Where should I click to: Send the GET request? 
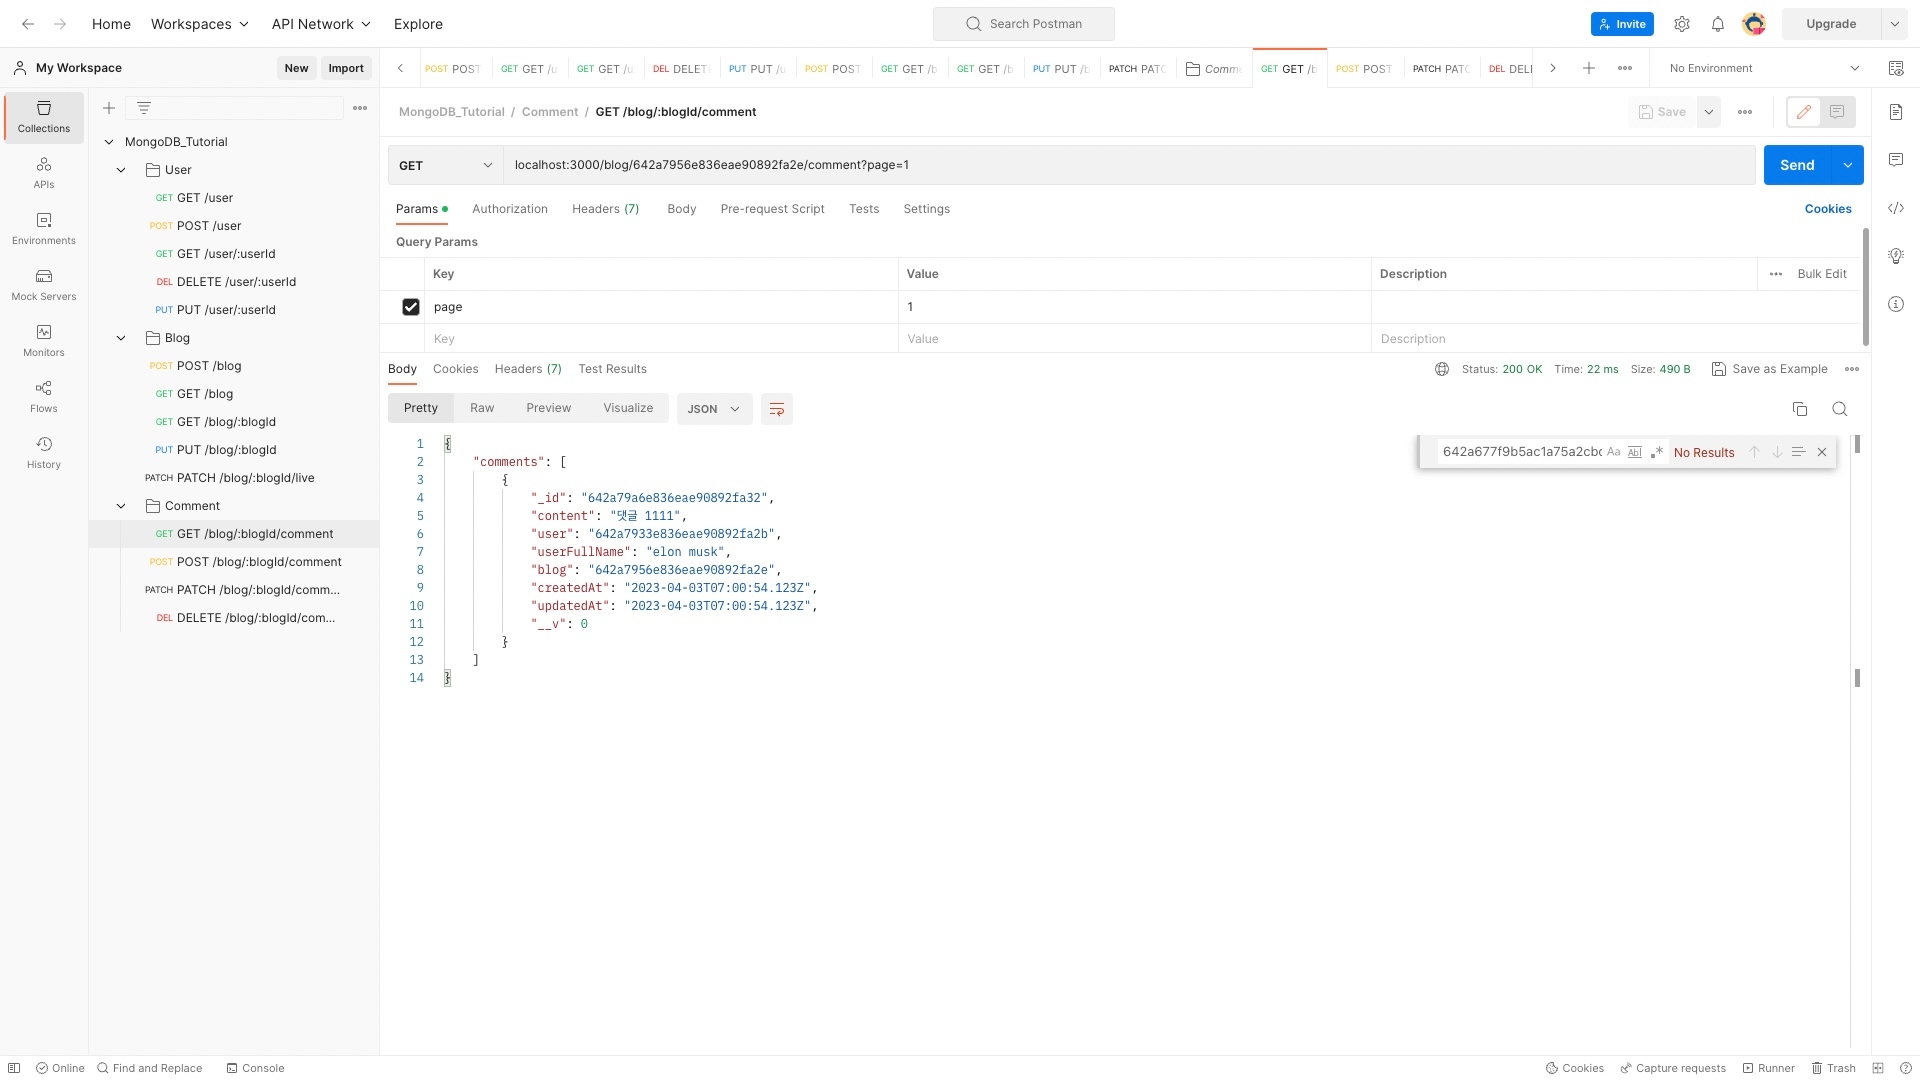[x=1797, y=165]
